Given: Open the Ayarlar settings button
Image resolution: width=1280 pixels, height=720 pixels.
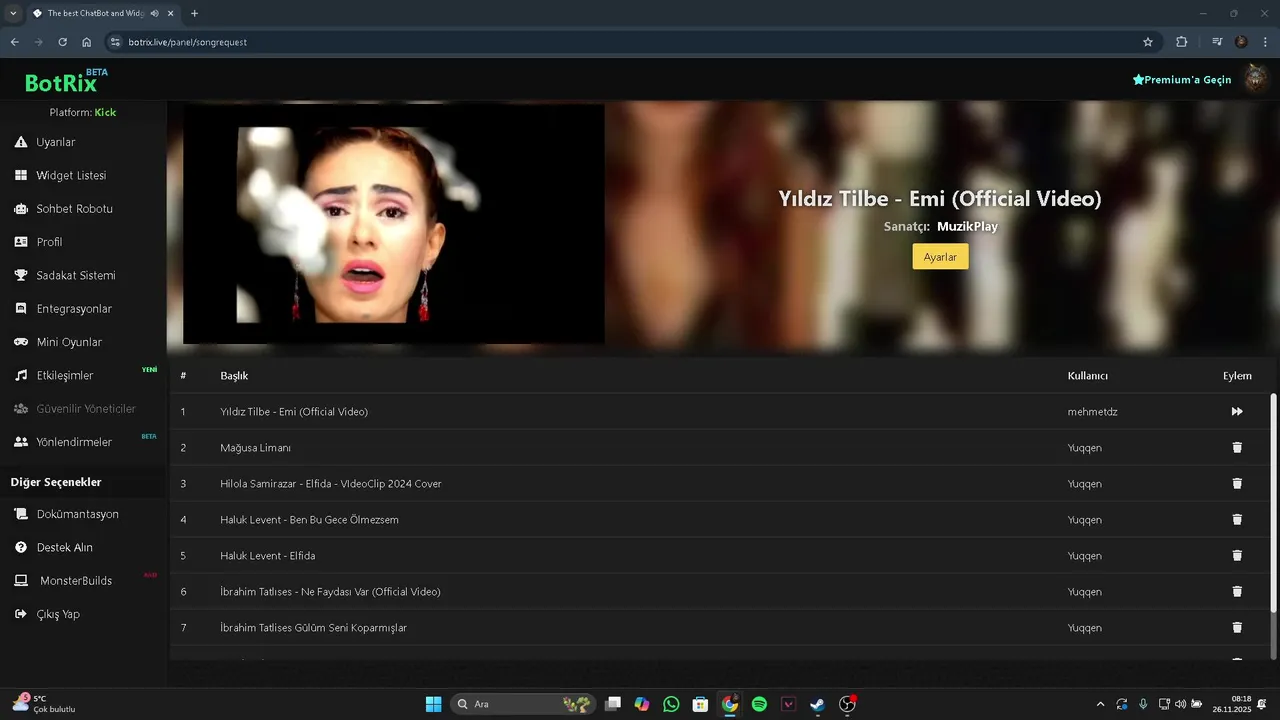Looking at the screenshot, I should 940,257.
